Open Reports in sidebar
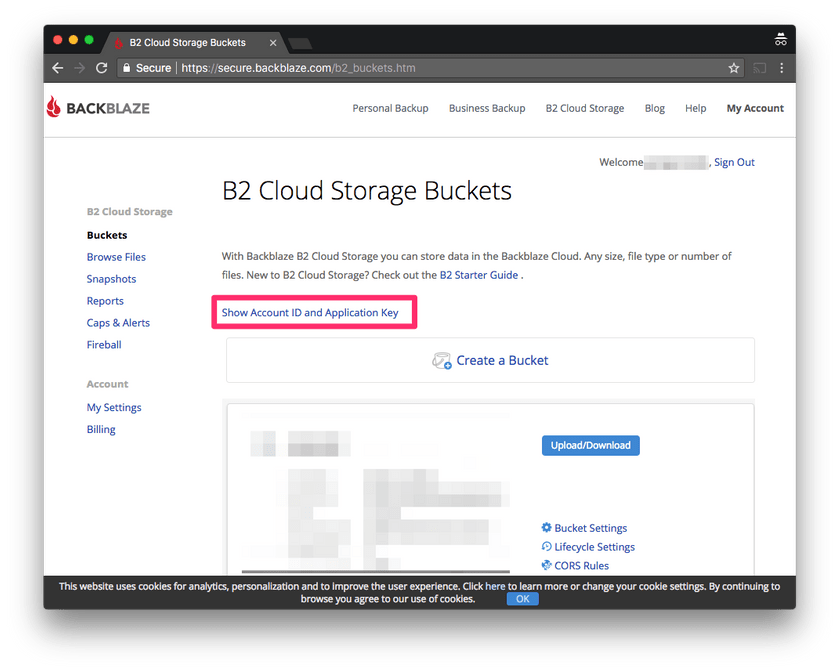This screenshot has width=840, height=672. coord(105,301)
